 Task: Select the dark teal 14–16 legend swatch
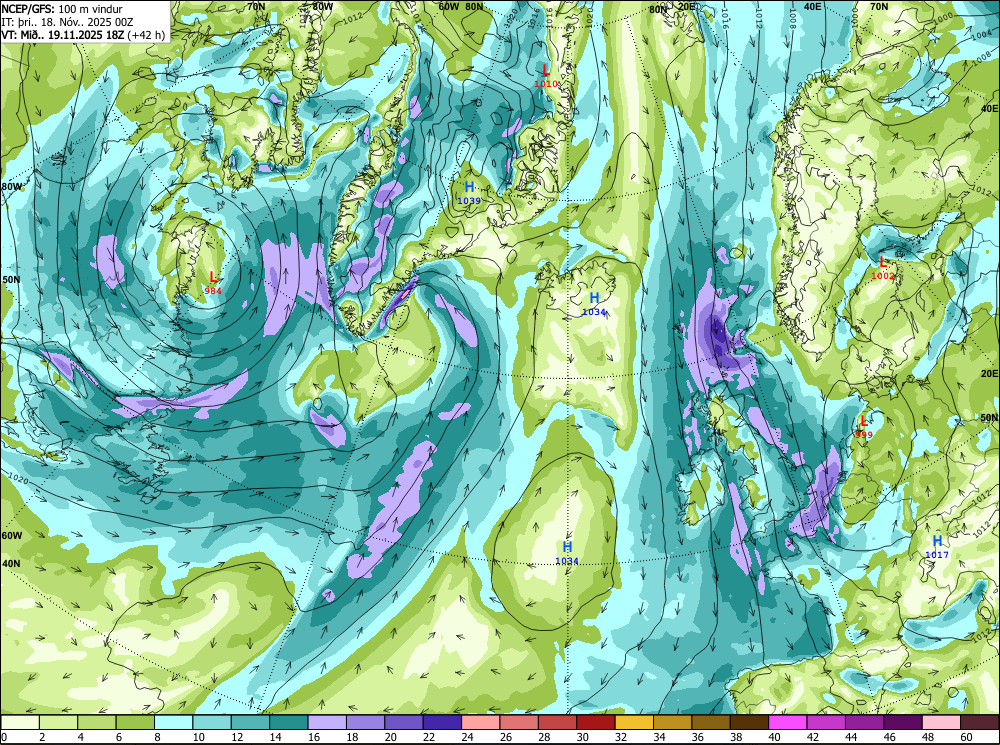click(289, 722)
